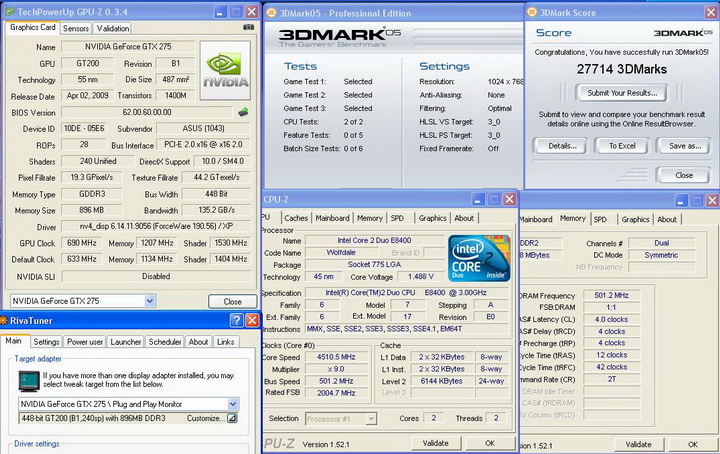720x454 pixels.
Task: Click the Intel Core 2 Duo logo in CPU-Z
Action: coord(479,258)
